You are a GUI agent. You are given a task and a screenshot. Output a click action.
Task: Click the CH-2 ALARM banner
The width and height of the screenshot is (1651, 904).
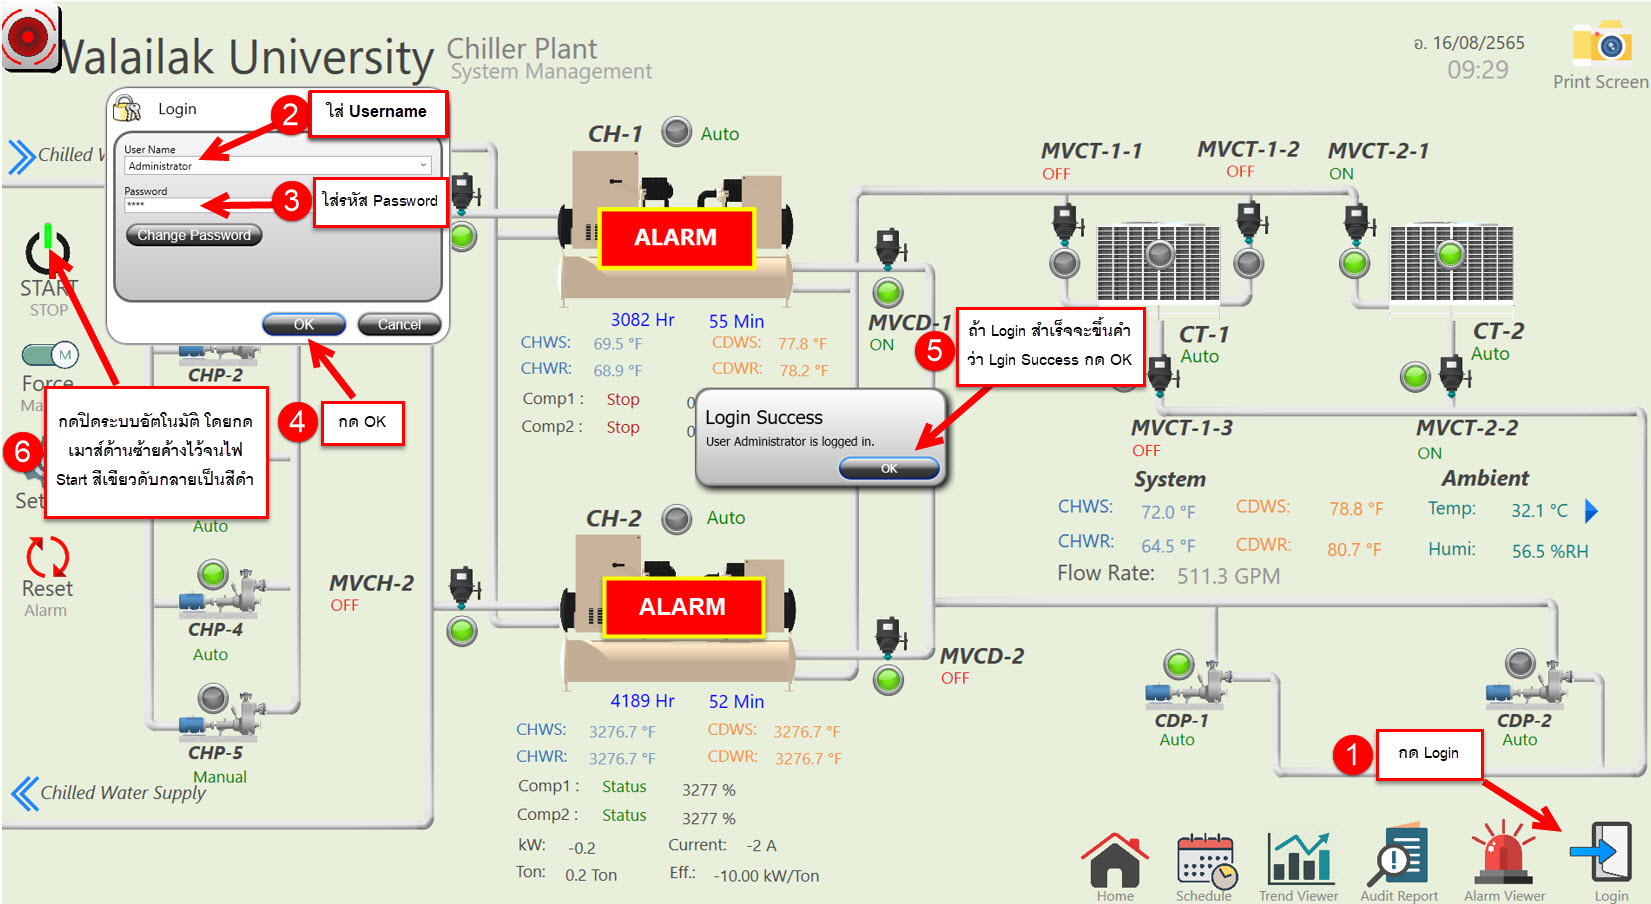[x=682, y=607]
